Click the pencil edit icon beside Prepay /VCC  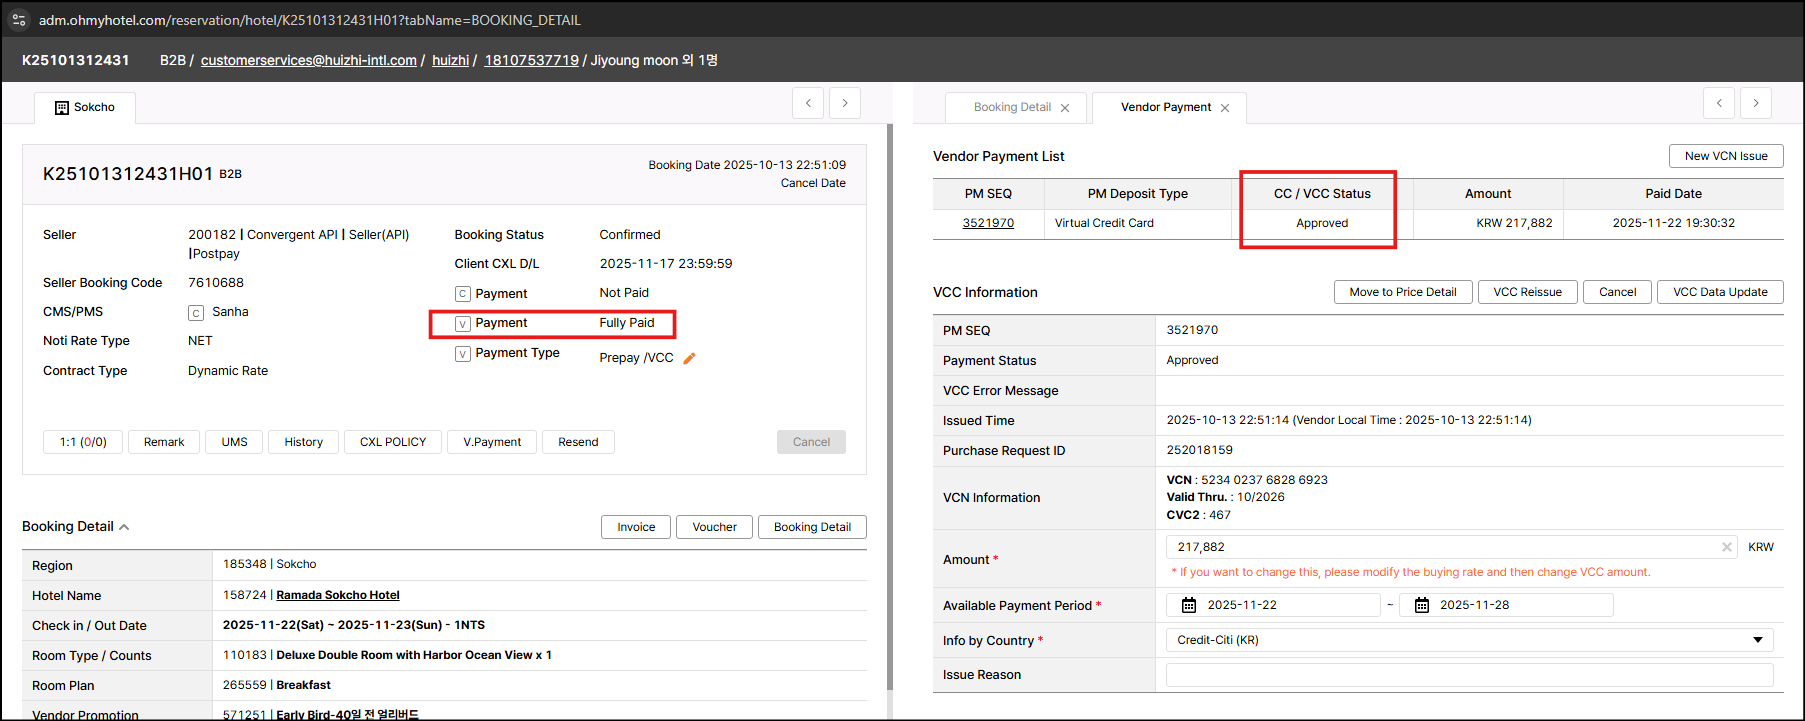[689, 358]
